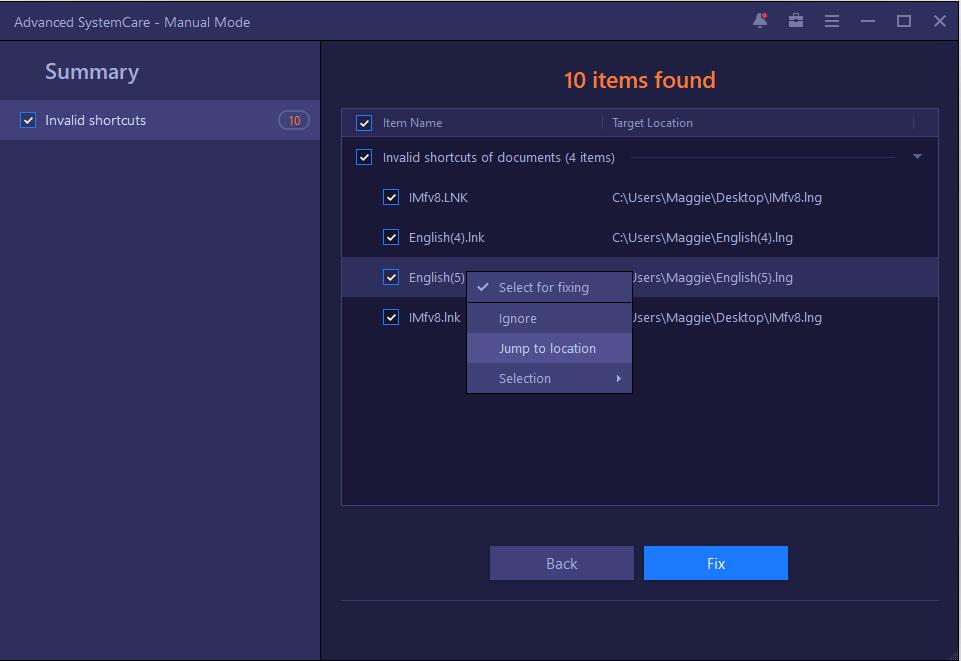Uncheck the IMfv8.LNK item checkbox
Screen dimensions: 961x661
[391, 197]
